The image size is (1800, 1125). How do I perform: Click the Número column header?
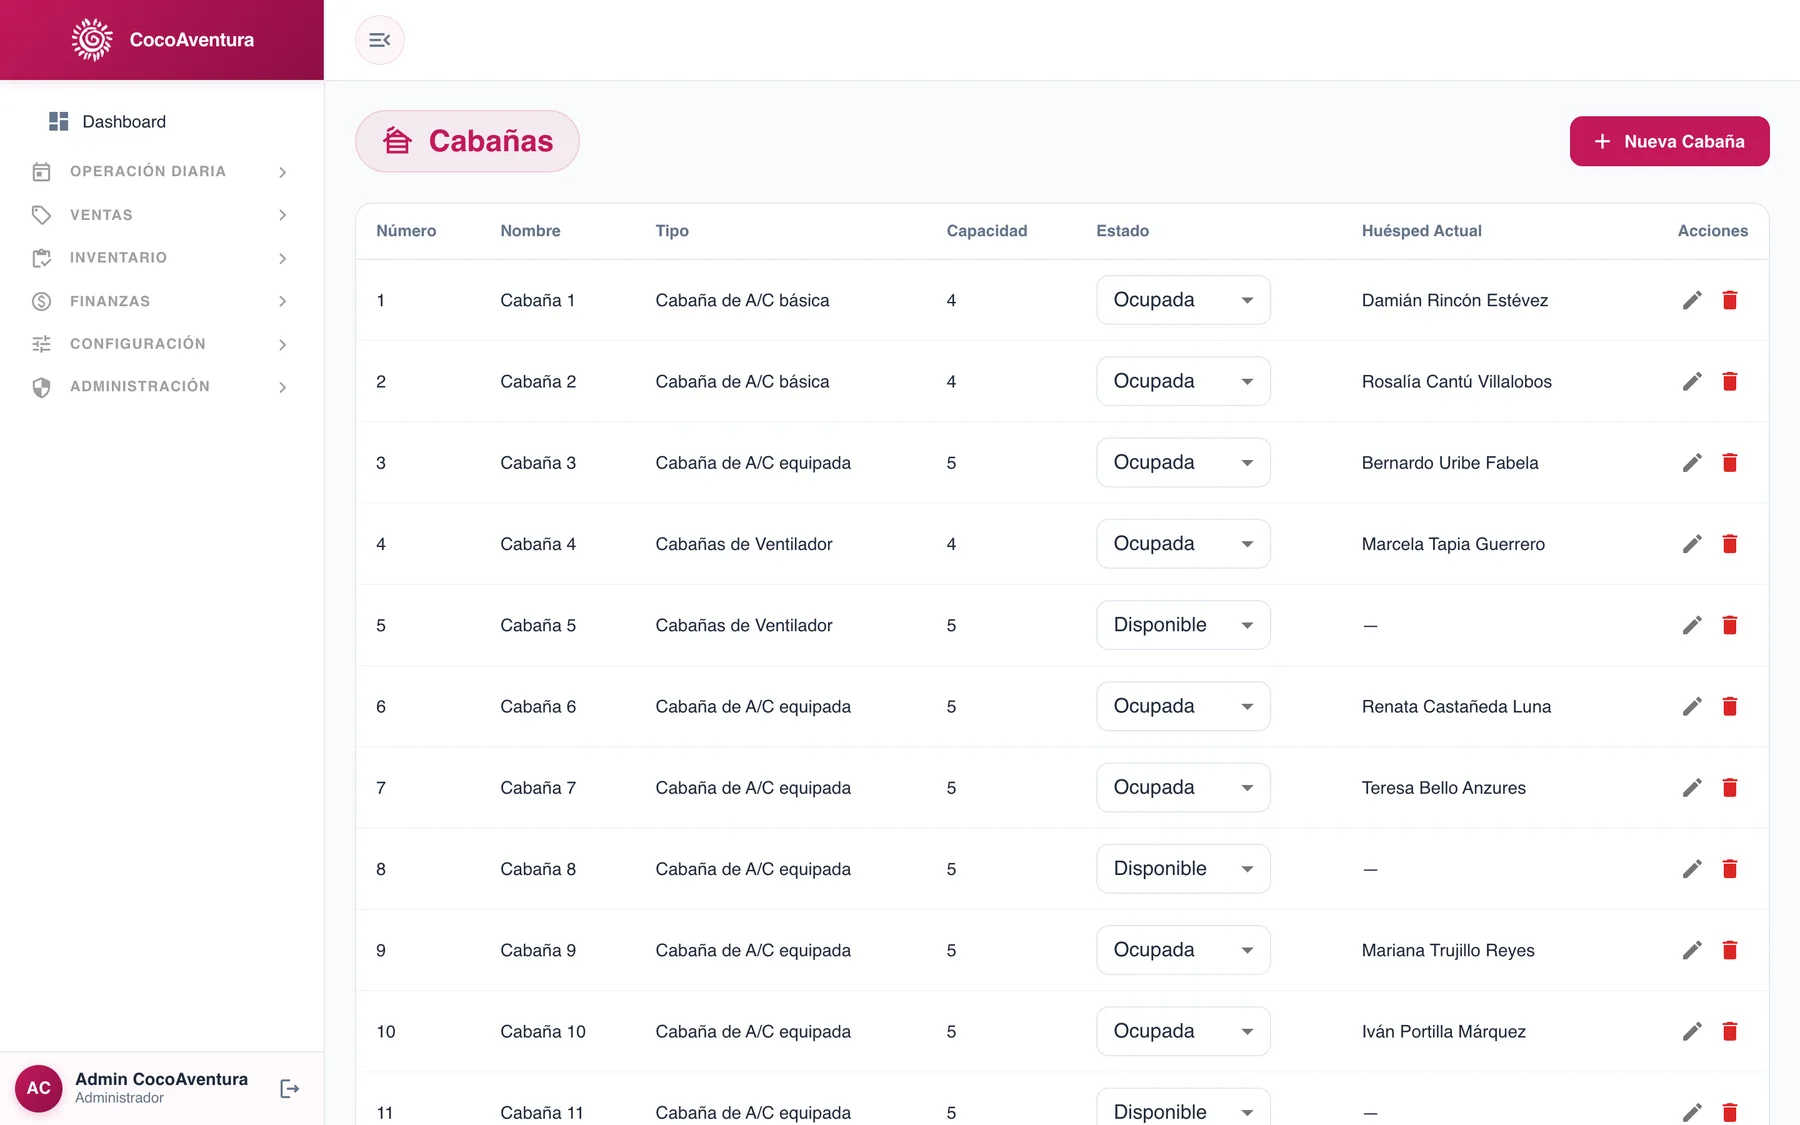[406, 231]
